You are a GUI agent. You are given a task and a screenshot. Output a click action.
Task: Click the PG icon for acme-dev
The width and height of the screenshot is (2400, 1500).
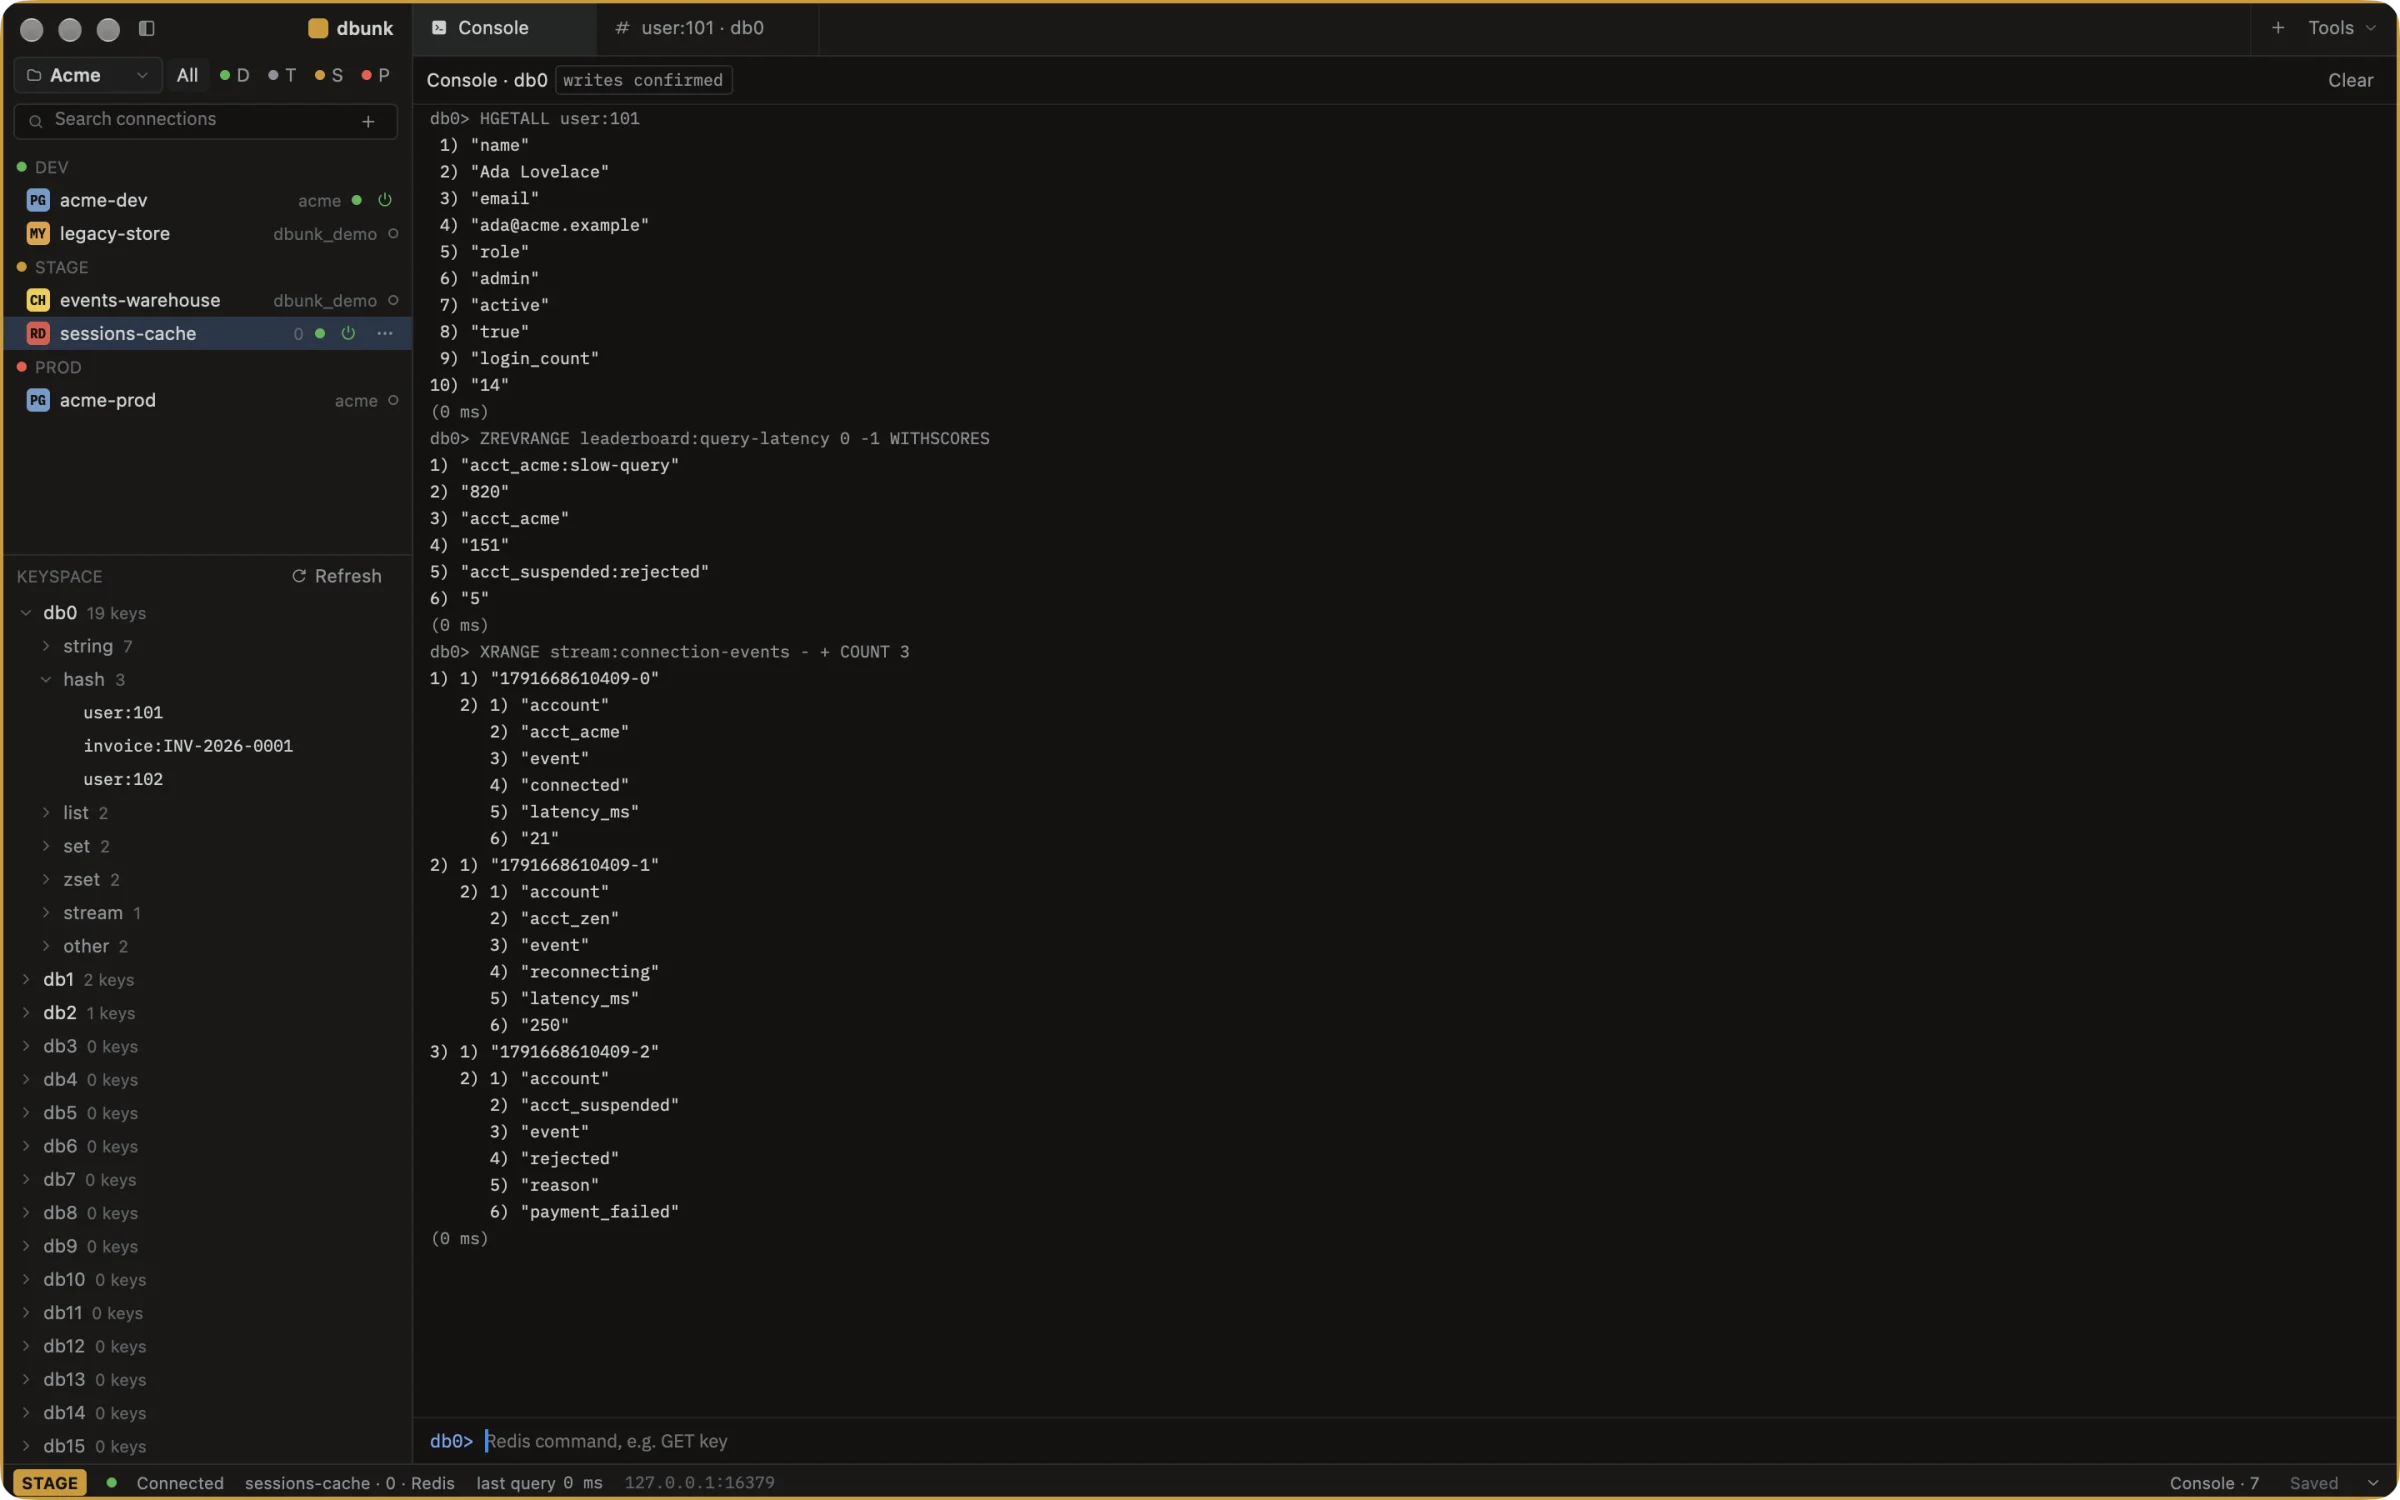[x=38, y=200]
